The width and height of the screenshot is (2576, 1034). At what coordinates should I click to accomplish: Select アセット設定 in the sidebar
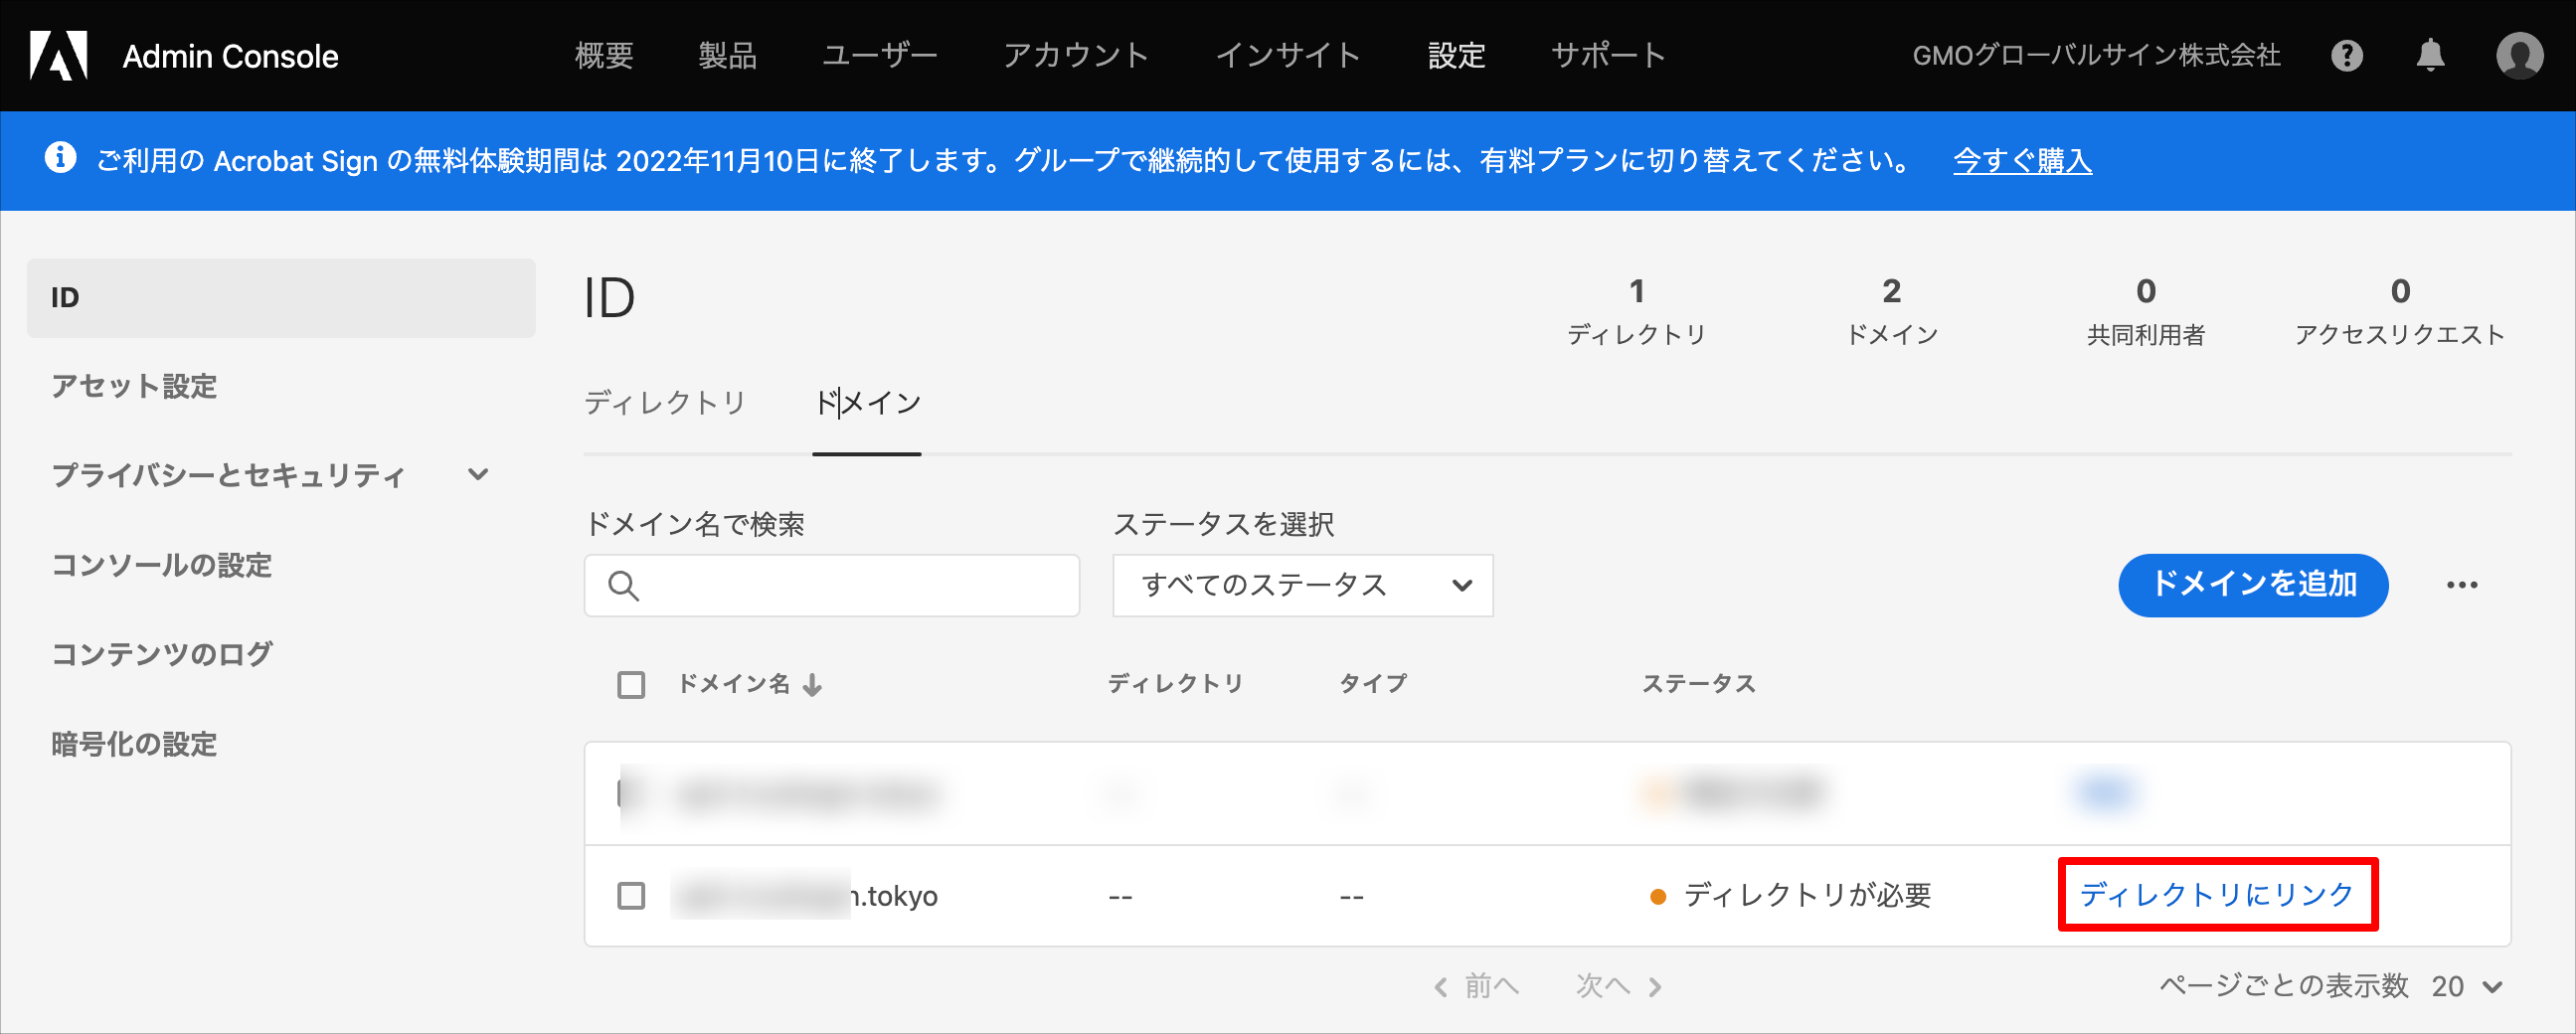pos(134,386)
